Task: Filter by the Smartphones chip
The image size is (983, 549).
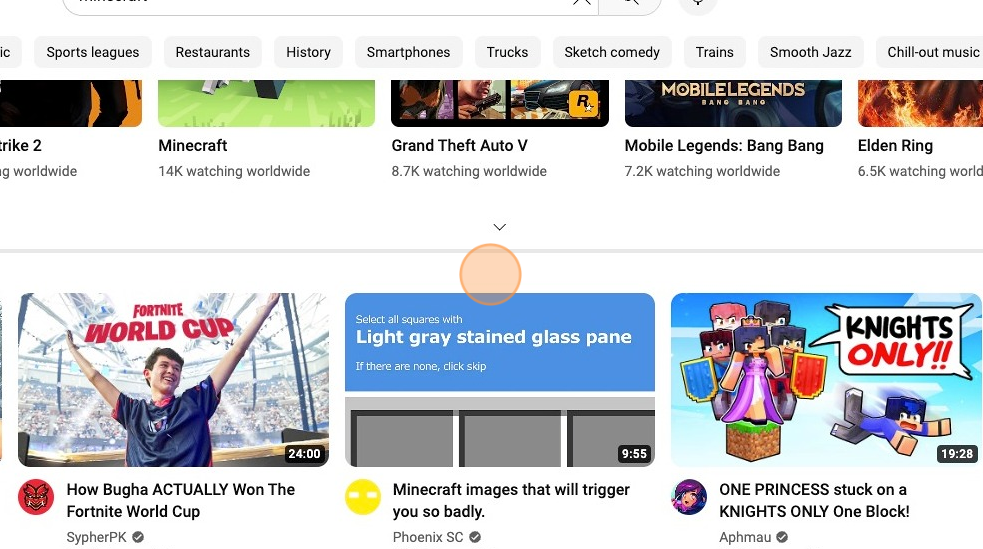Action: (x=408, y=52)
